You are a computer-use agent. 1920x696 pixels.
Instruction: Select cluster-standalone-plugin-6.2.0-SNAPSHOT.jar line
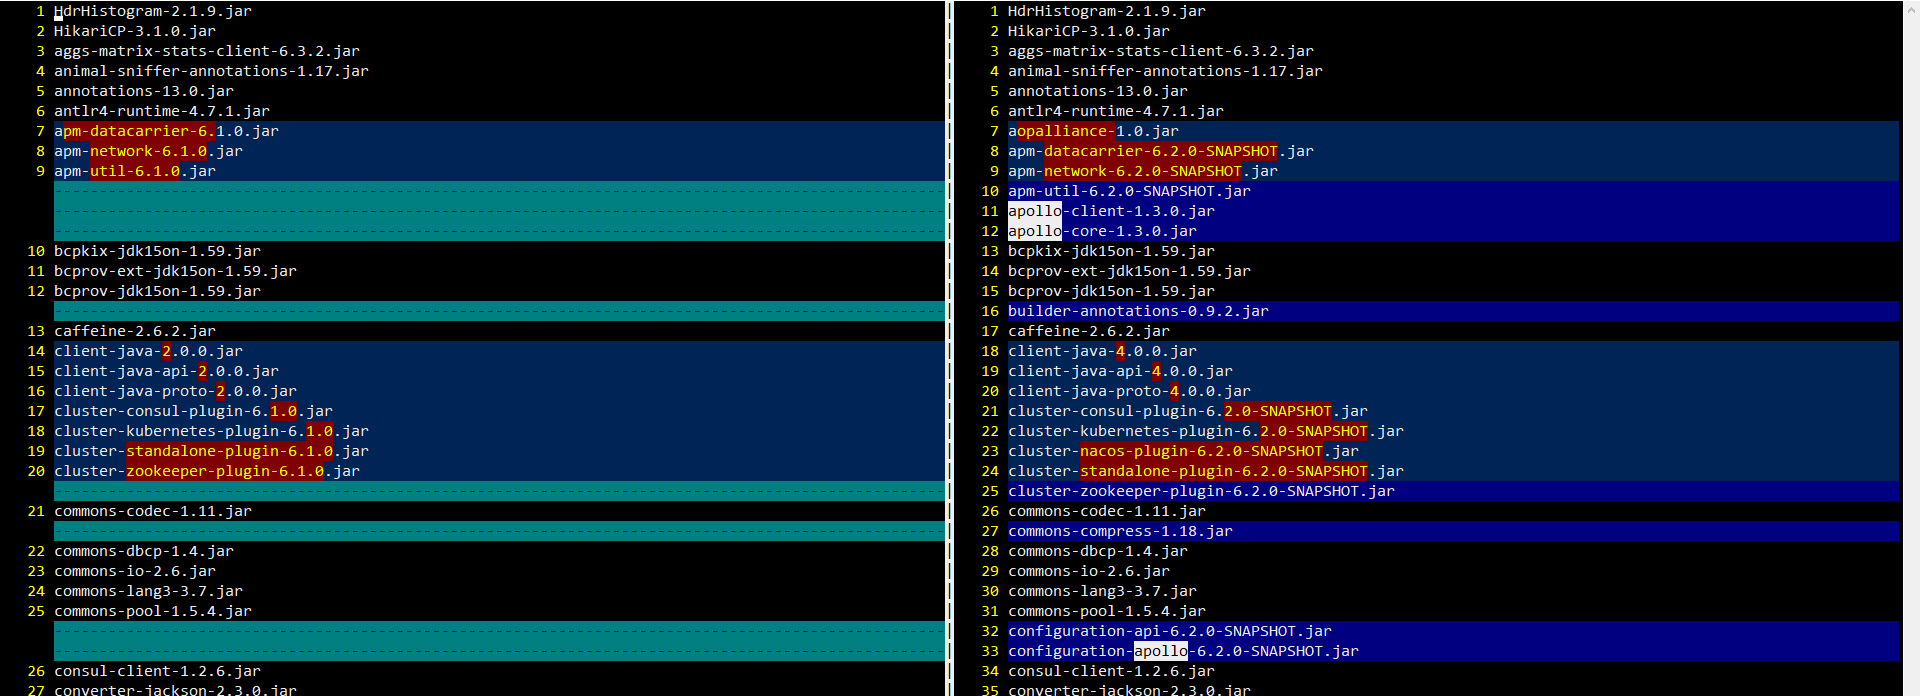click(x=1206, y=471)
